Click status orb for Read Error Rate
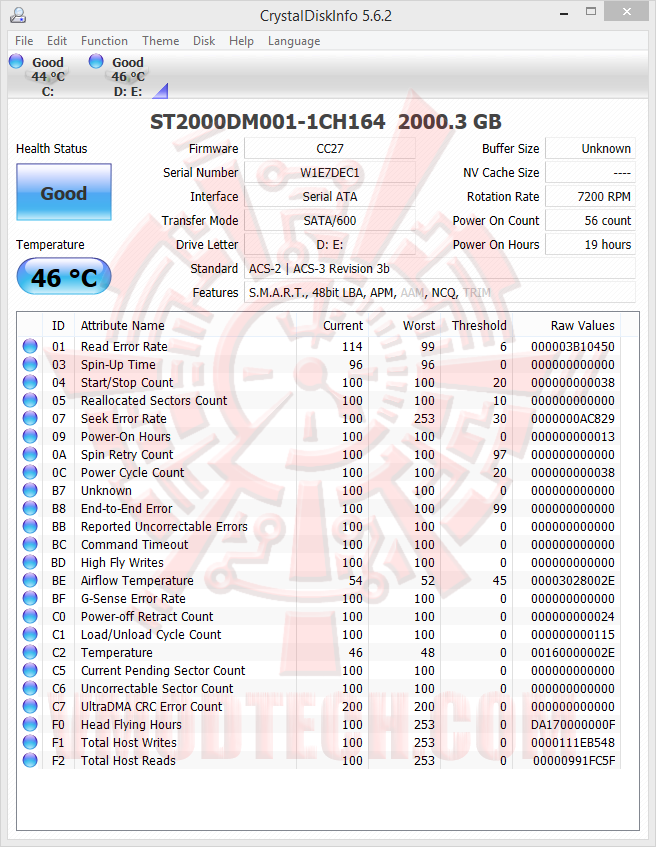This screenshot has width=656, height=847. click(x=30, y=346)
